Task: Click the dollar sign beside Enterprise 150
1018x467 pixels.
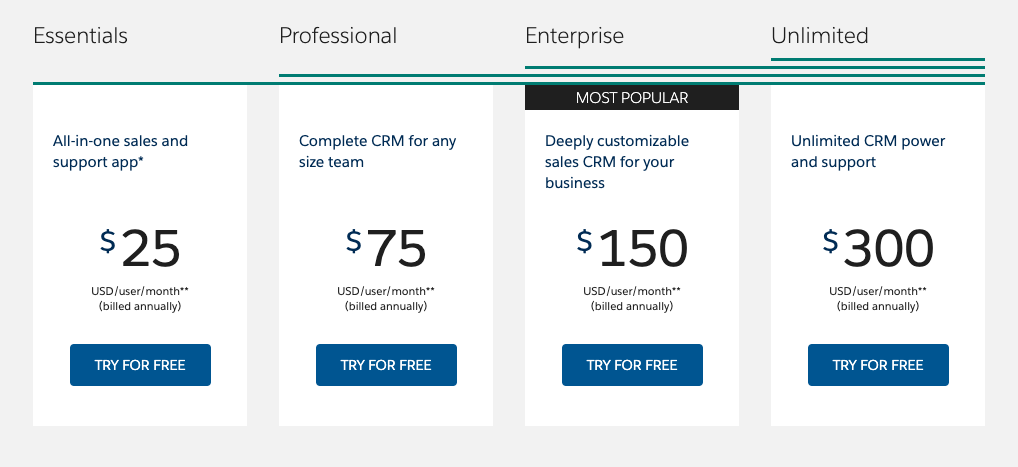Action: click(584, 241)
